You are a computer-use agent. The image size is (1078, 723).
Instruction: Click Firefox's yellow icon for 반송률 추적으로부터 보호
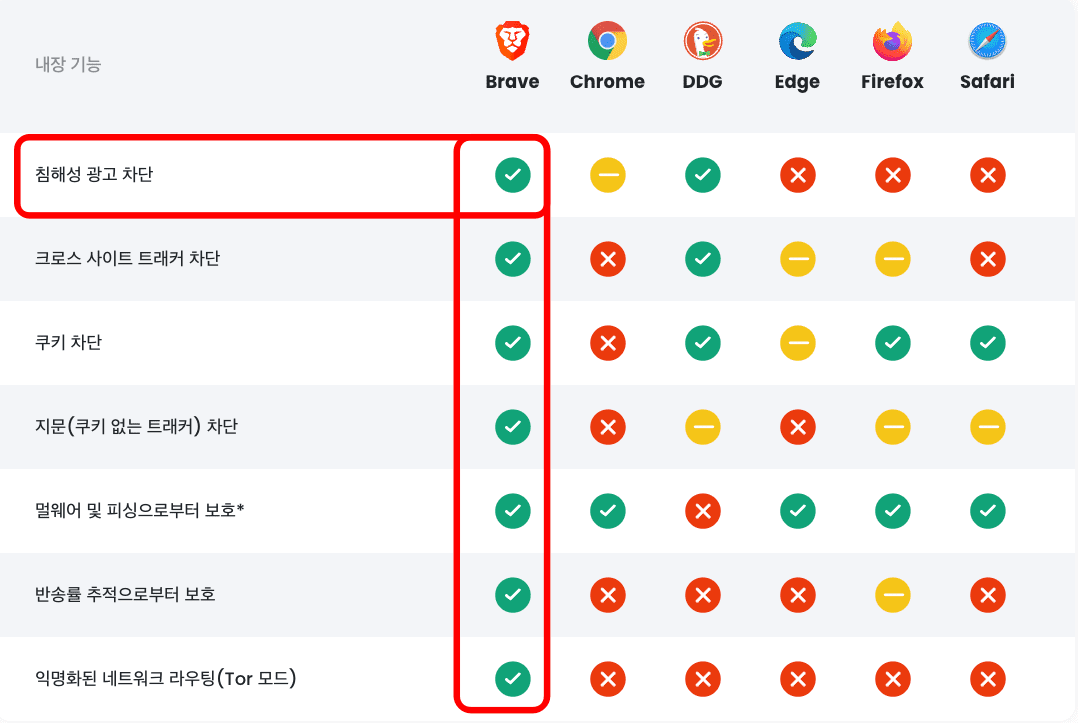[x=892, y=595]
